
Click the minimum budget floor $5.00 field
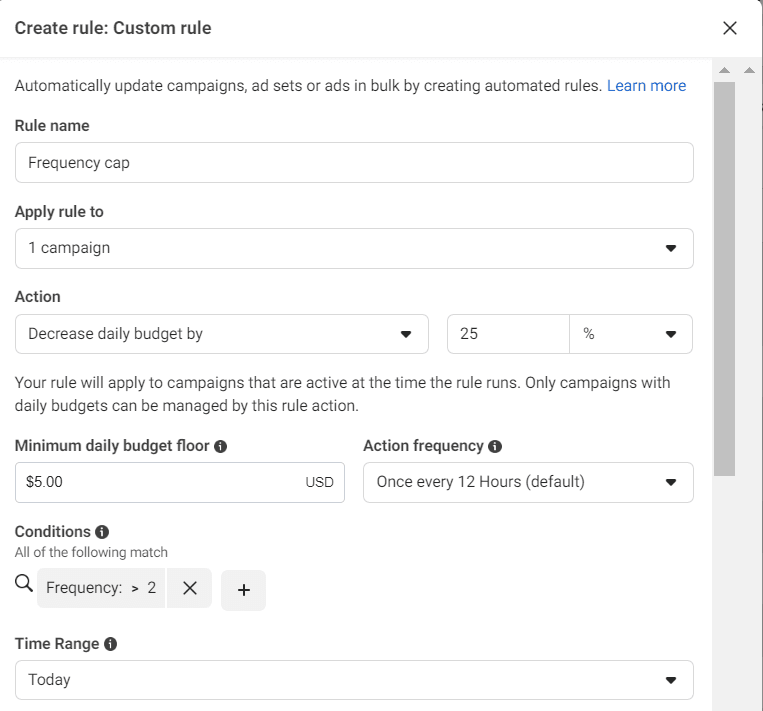click(x=180, y=482)
